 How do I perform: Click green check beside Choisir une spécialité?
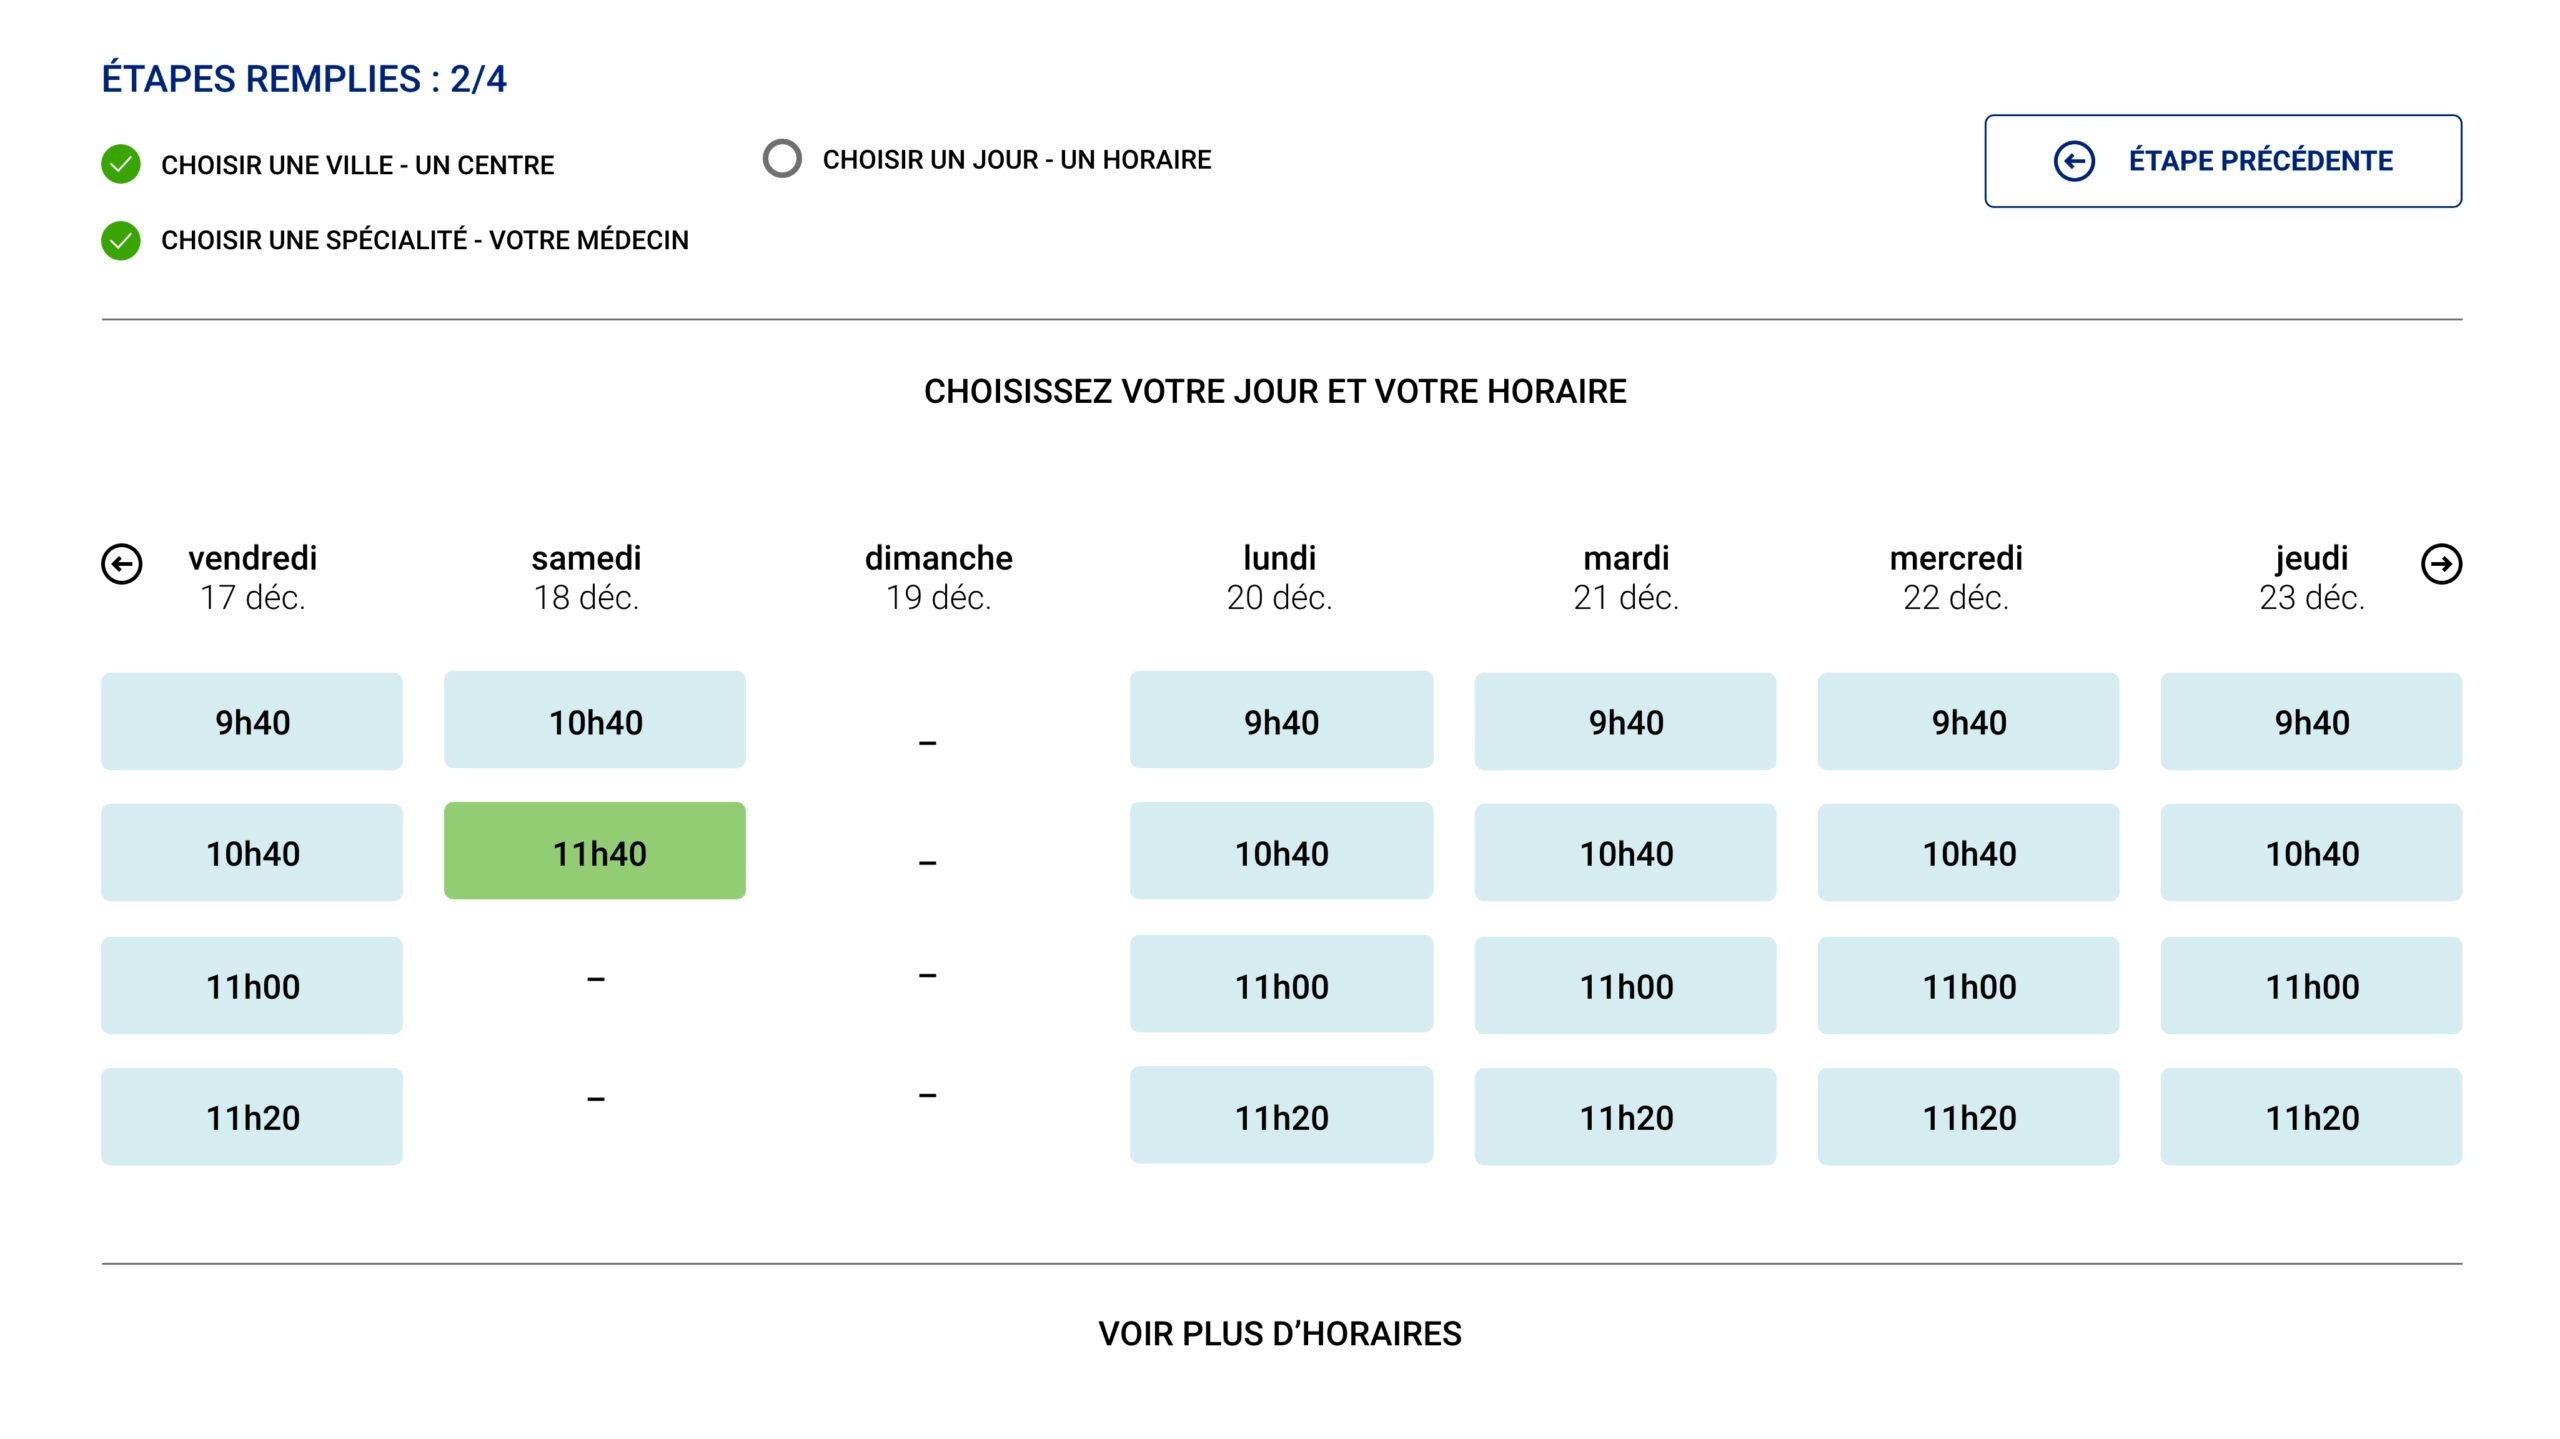[121, 240]
